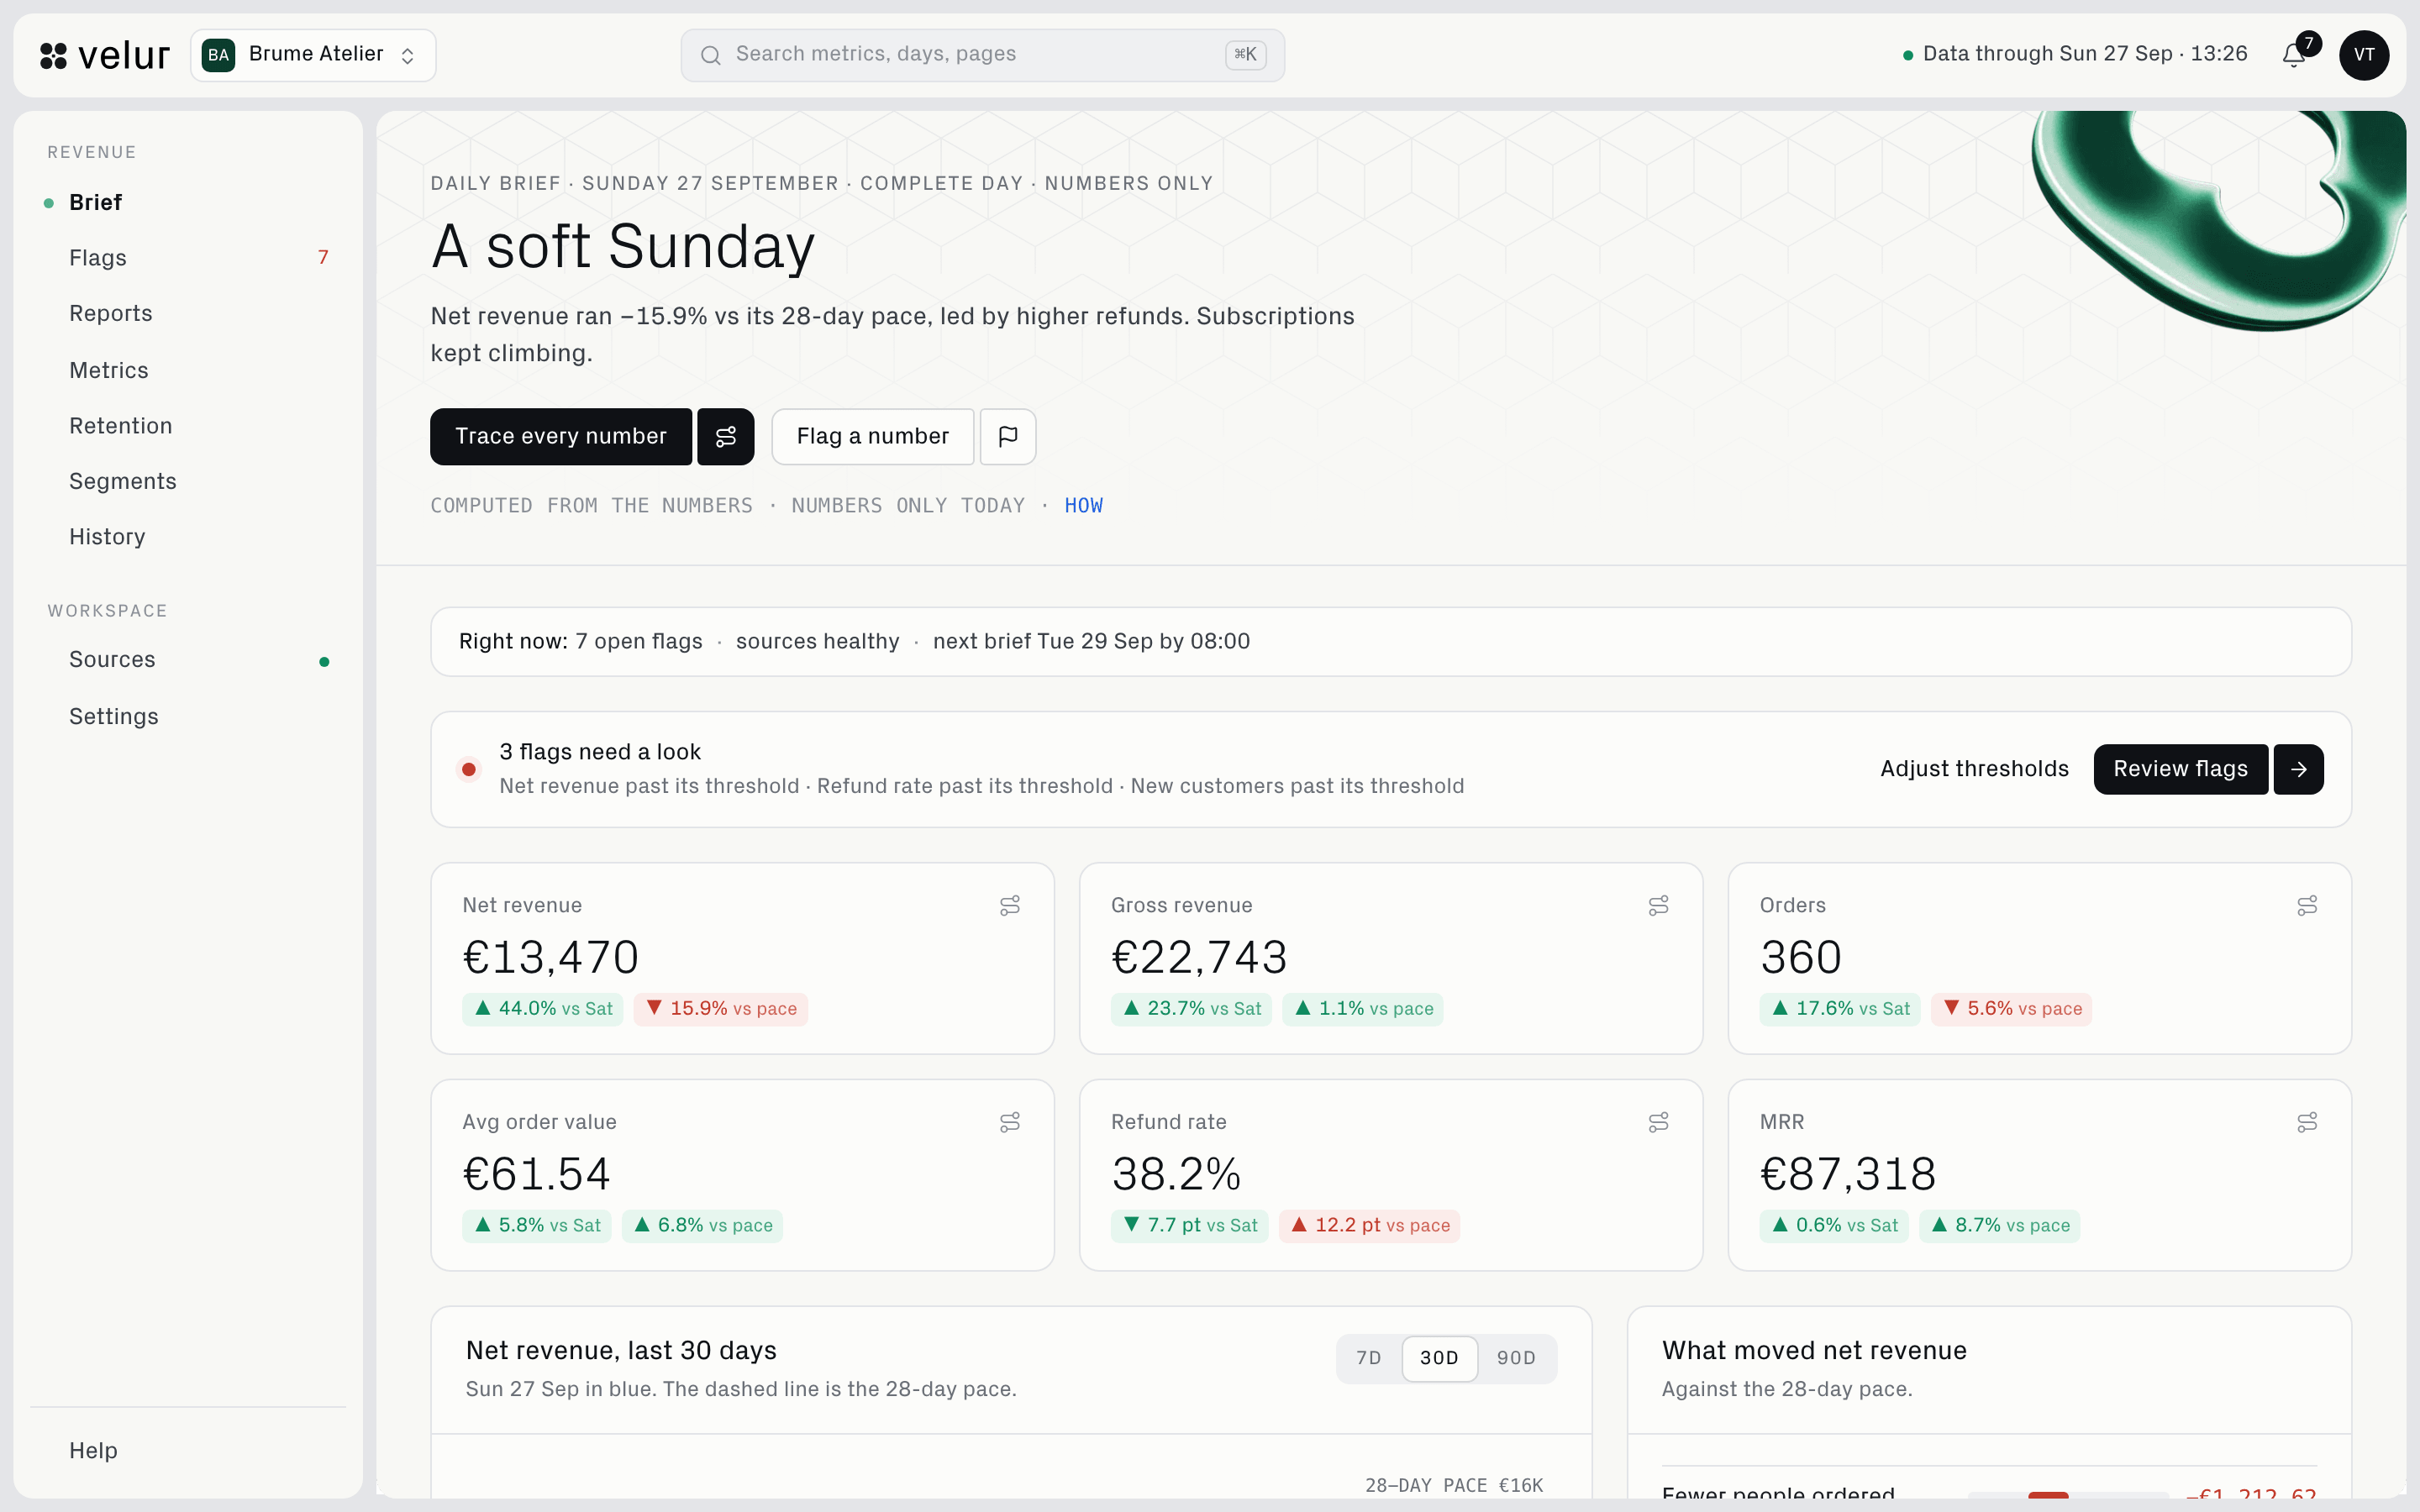
Task: Open the notifications bell
Action: [2294, 55]
